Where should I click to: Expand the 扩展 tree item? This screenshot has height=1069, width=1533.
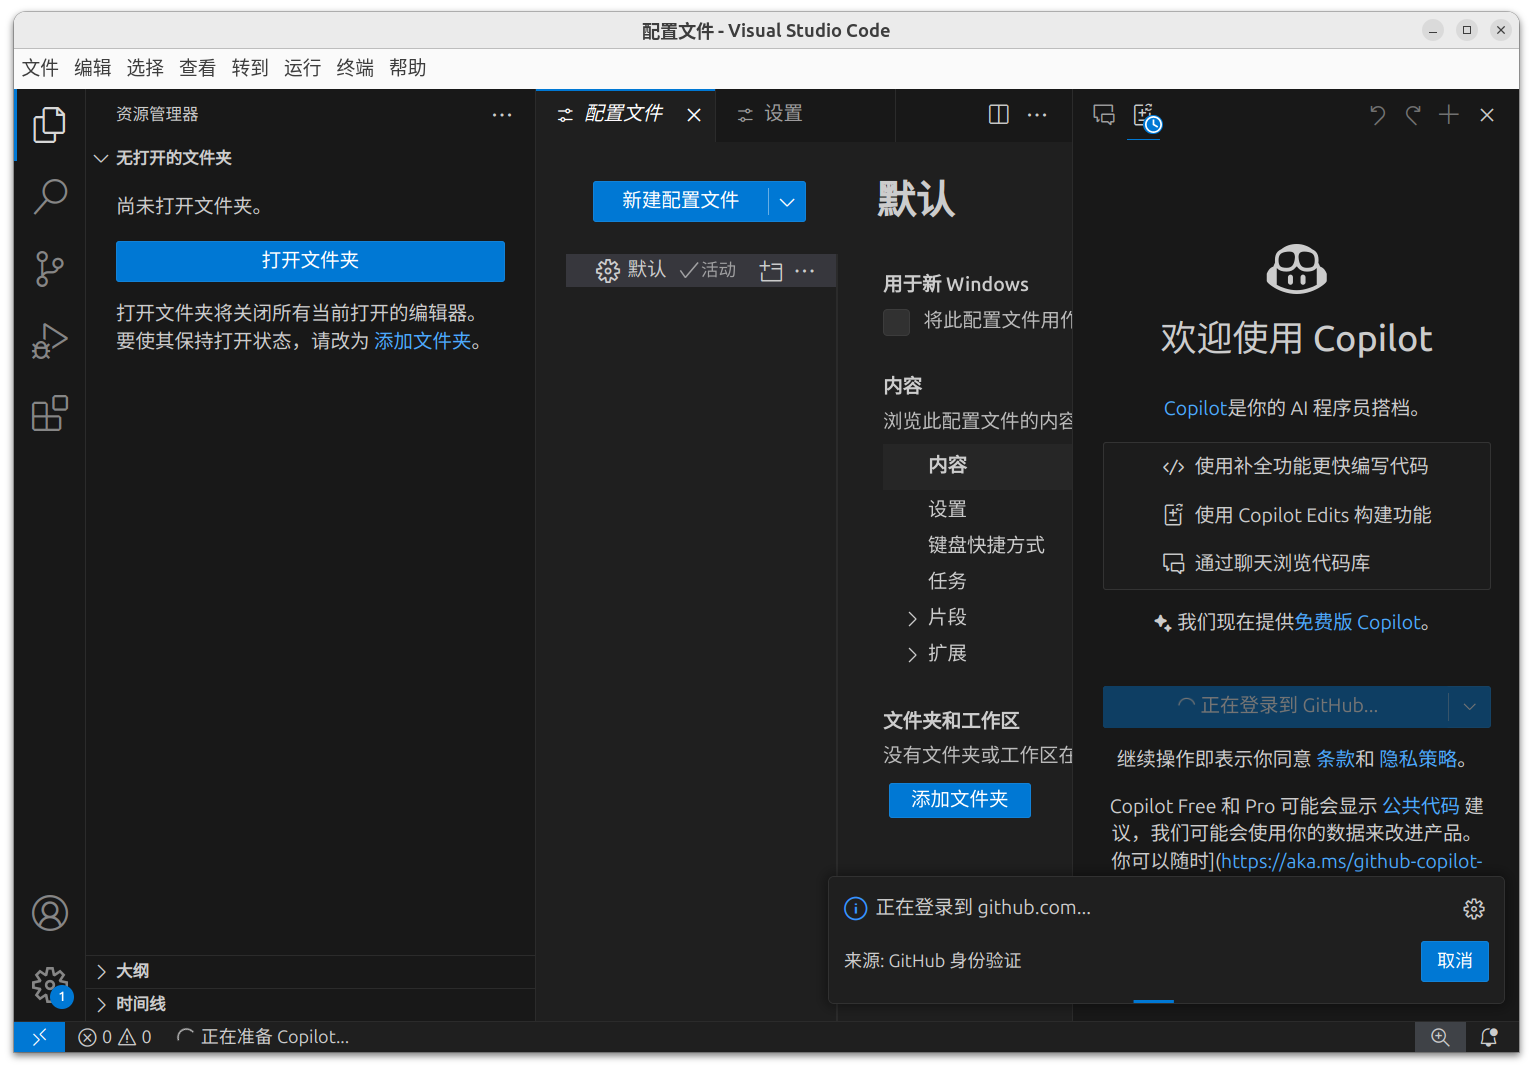point(912,655)
